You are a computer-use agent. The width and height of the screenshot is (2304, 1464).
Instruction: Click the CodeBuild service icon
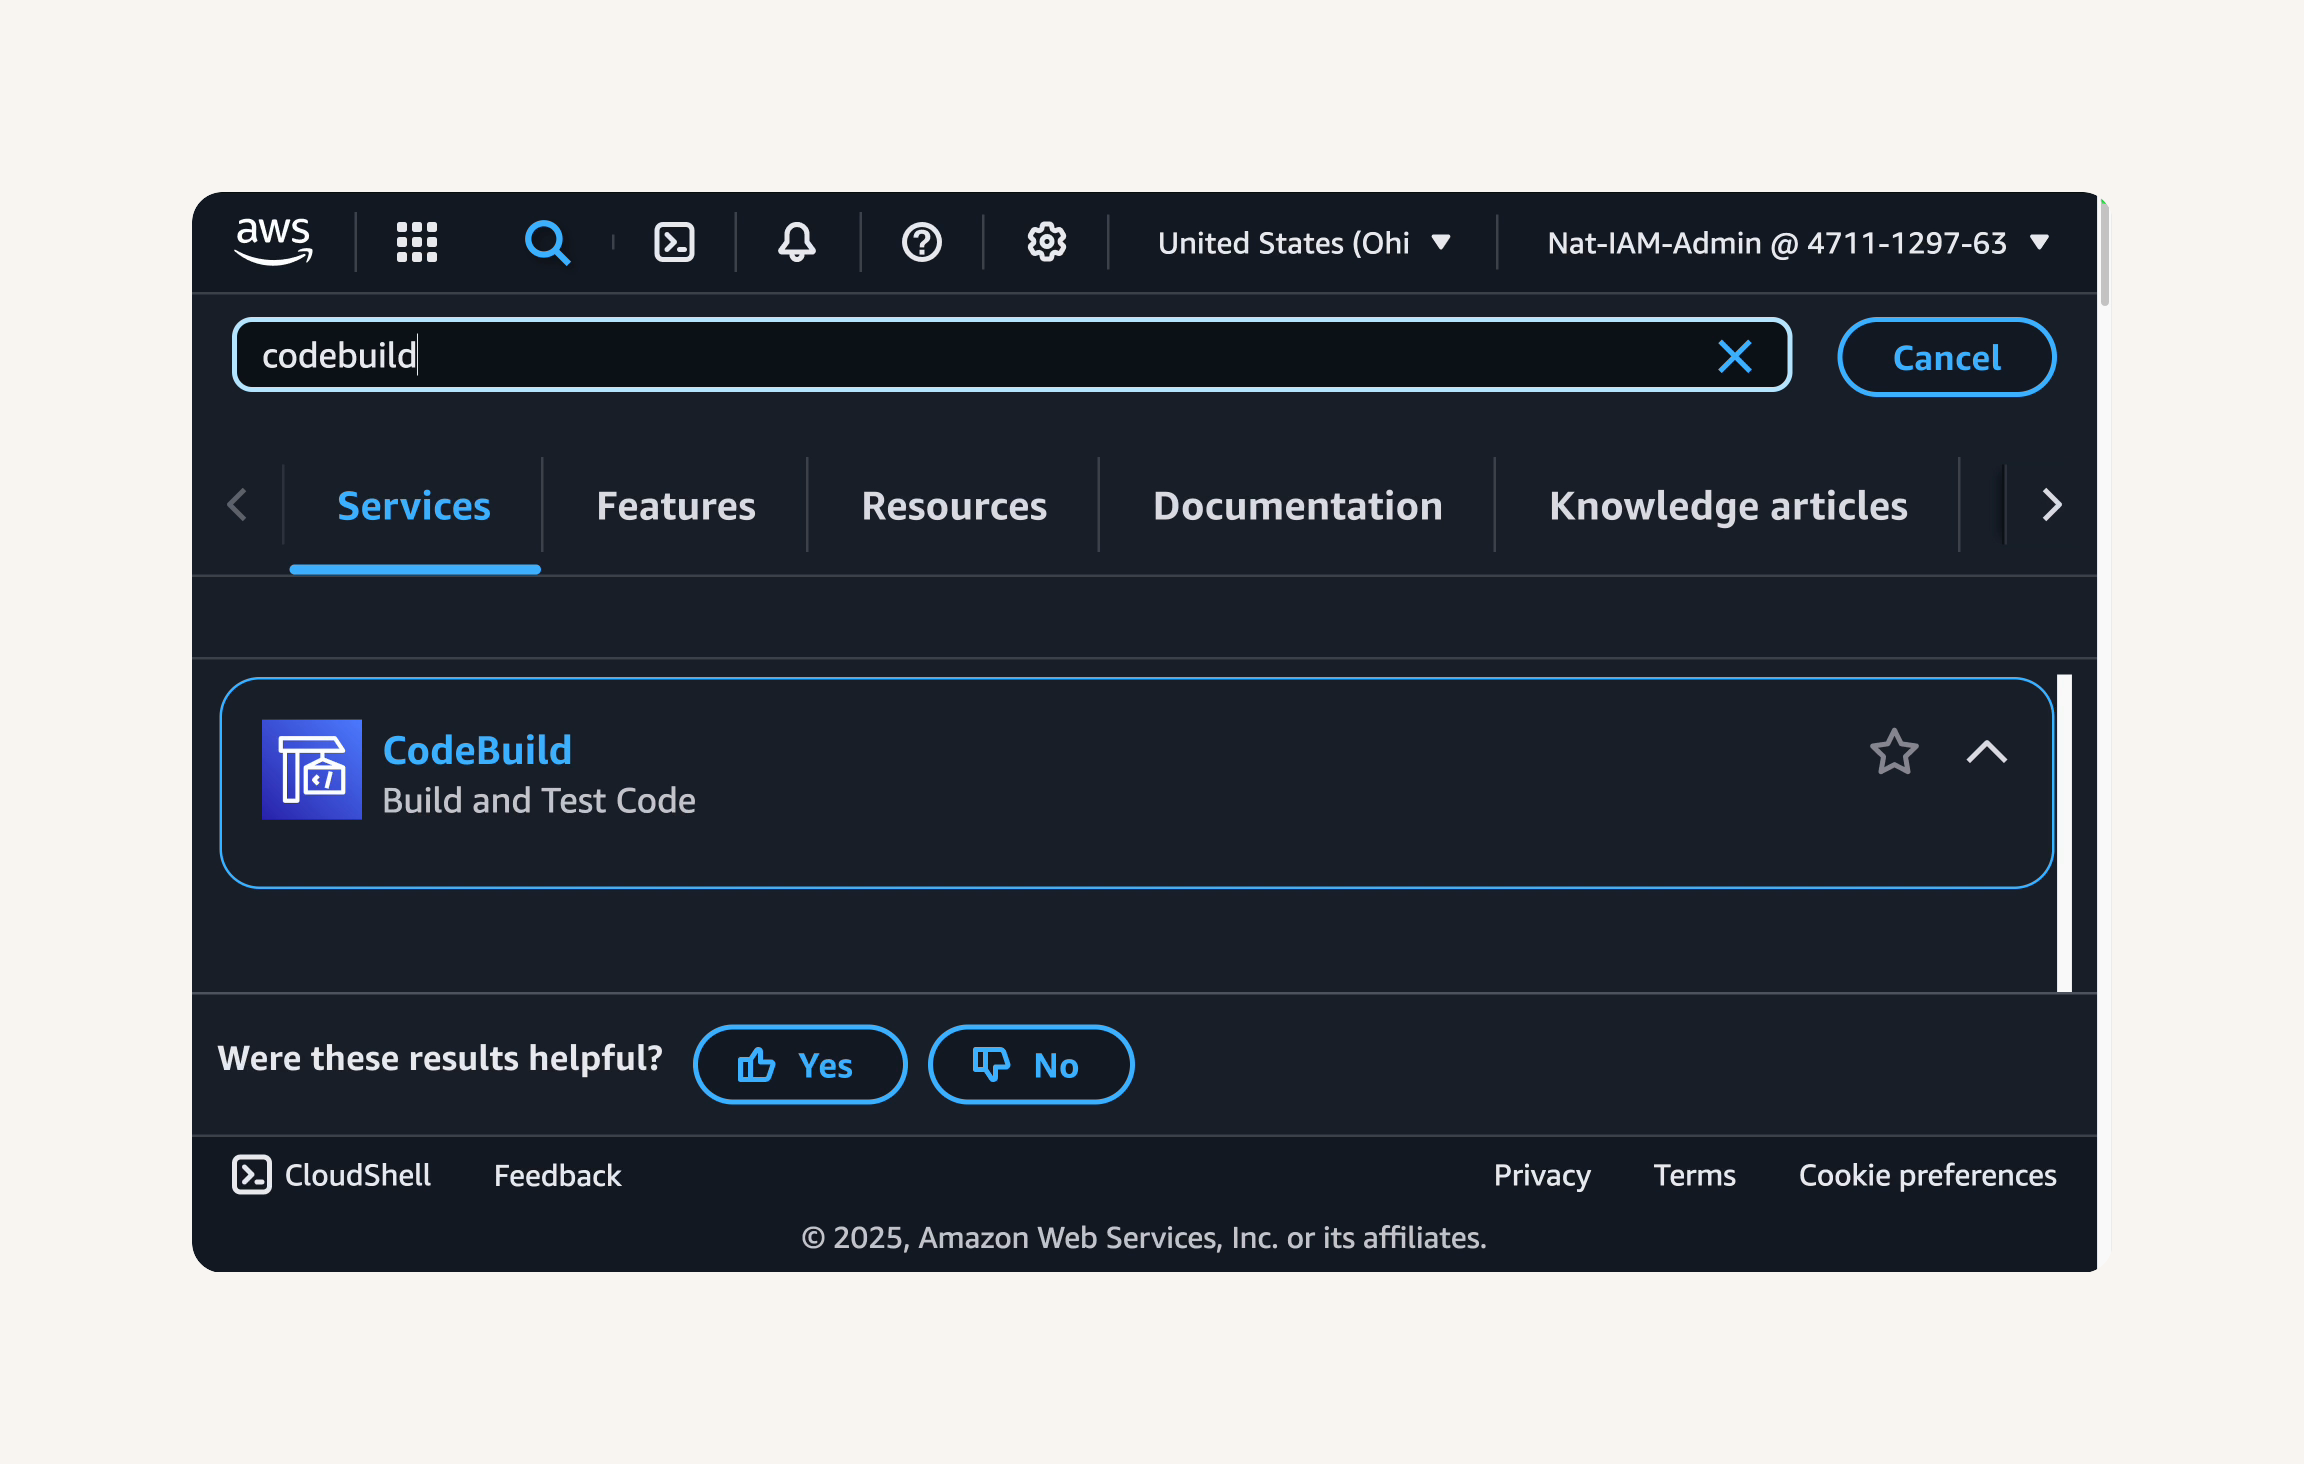[x=312, y=769]
